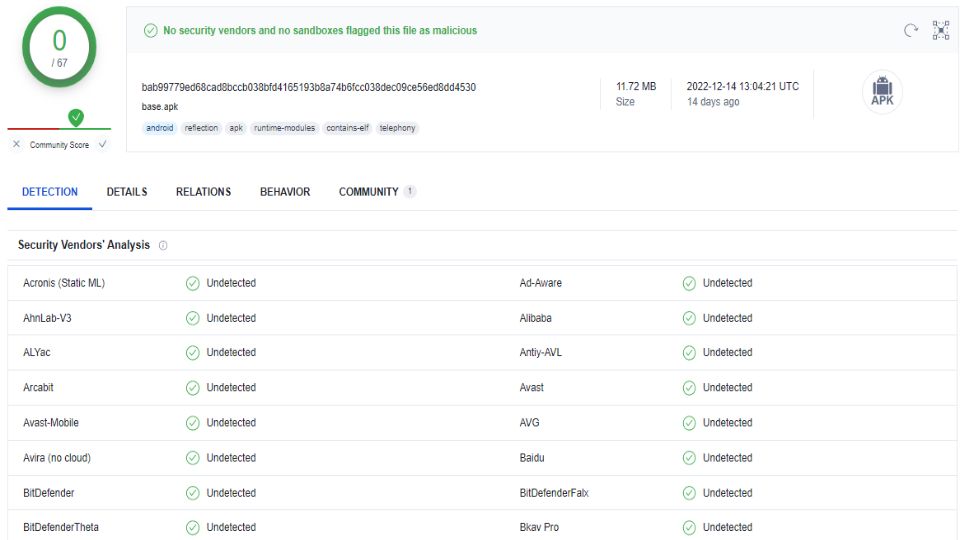Screen dimensions: 960x540
Task: Click the Acronis (Static ML) vendor name
Action: click(x=64, y=283)
